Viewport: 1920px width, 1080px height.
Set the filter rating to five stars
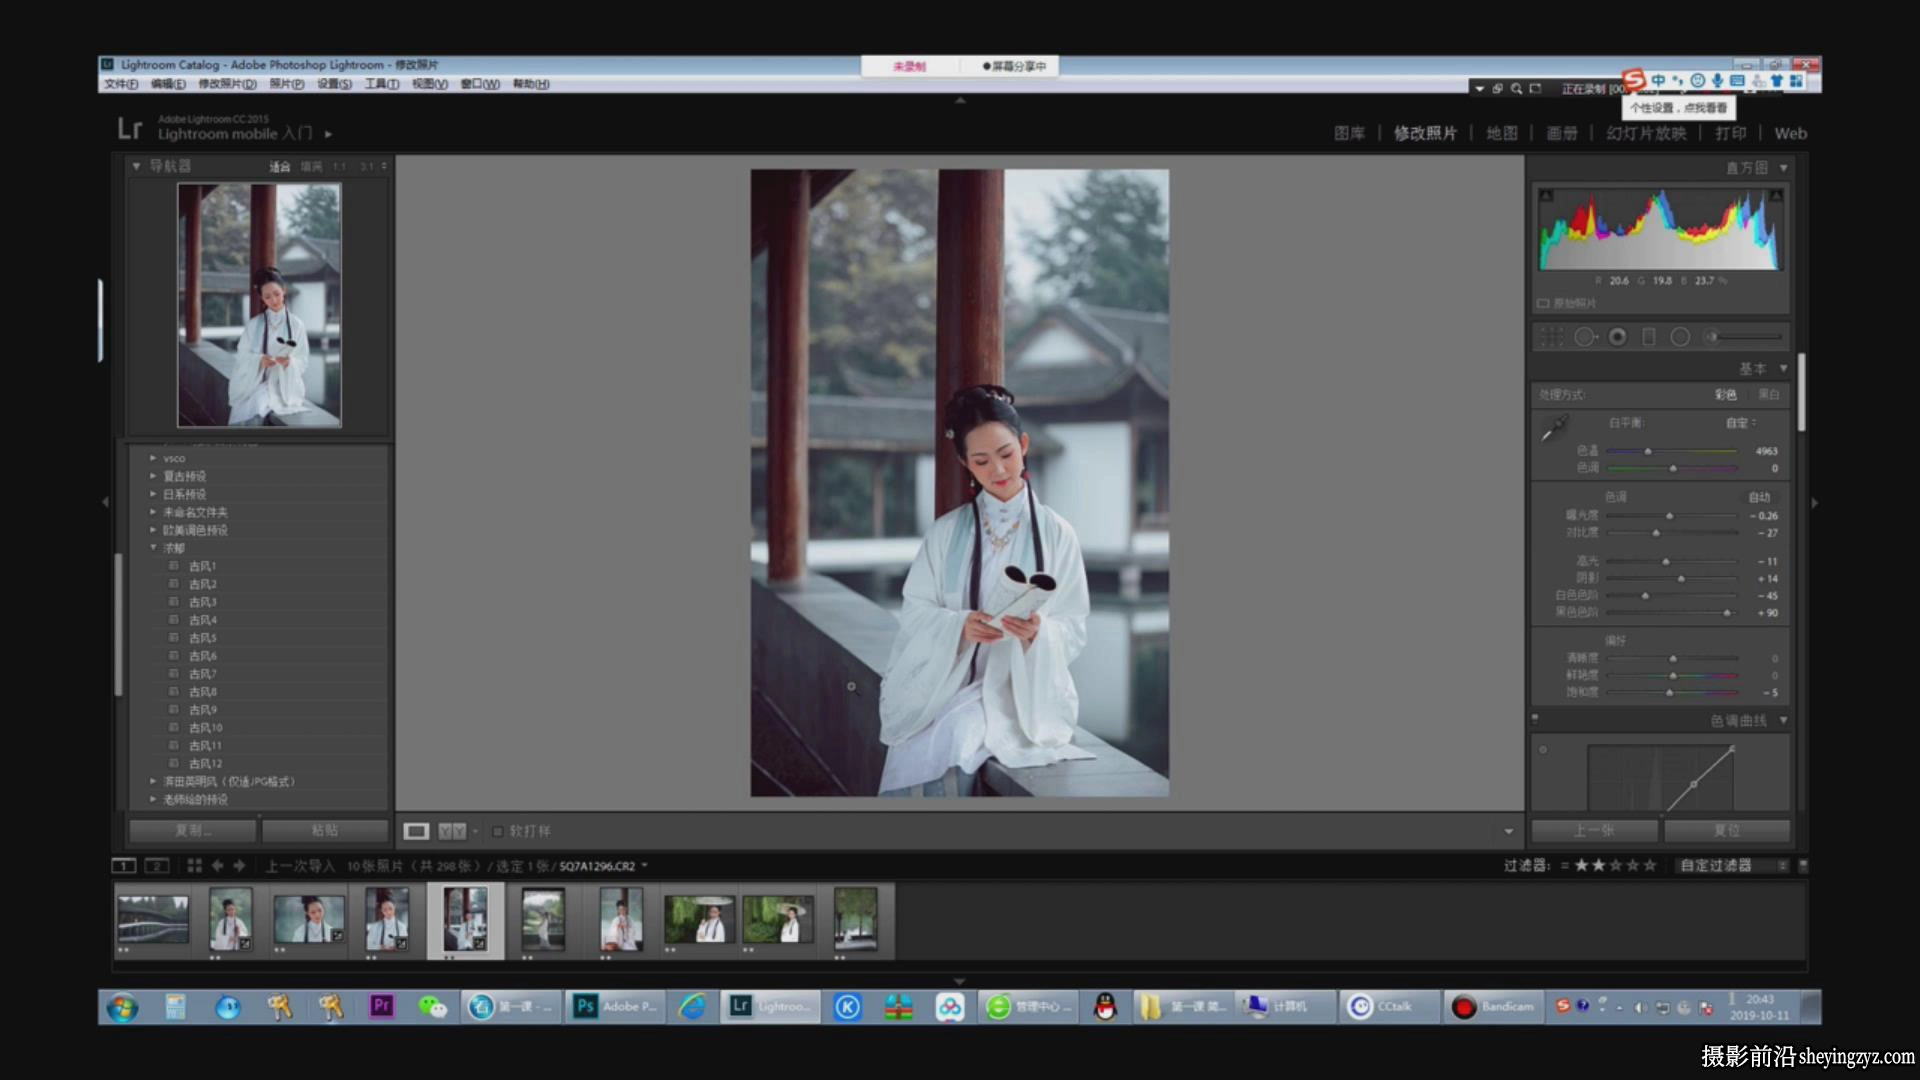coord(1650,866)
